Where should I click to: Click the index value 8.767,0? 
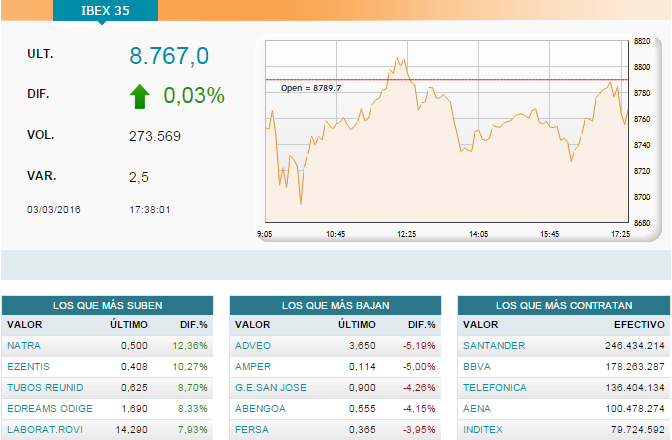[169, 56]
